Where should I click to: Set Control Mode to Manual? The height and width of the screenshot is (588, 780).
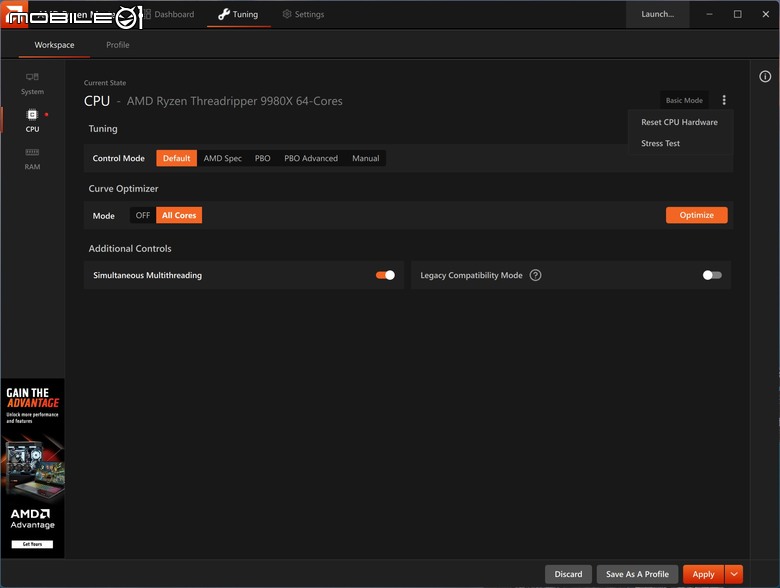[366, 158]
